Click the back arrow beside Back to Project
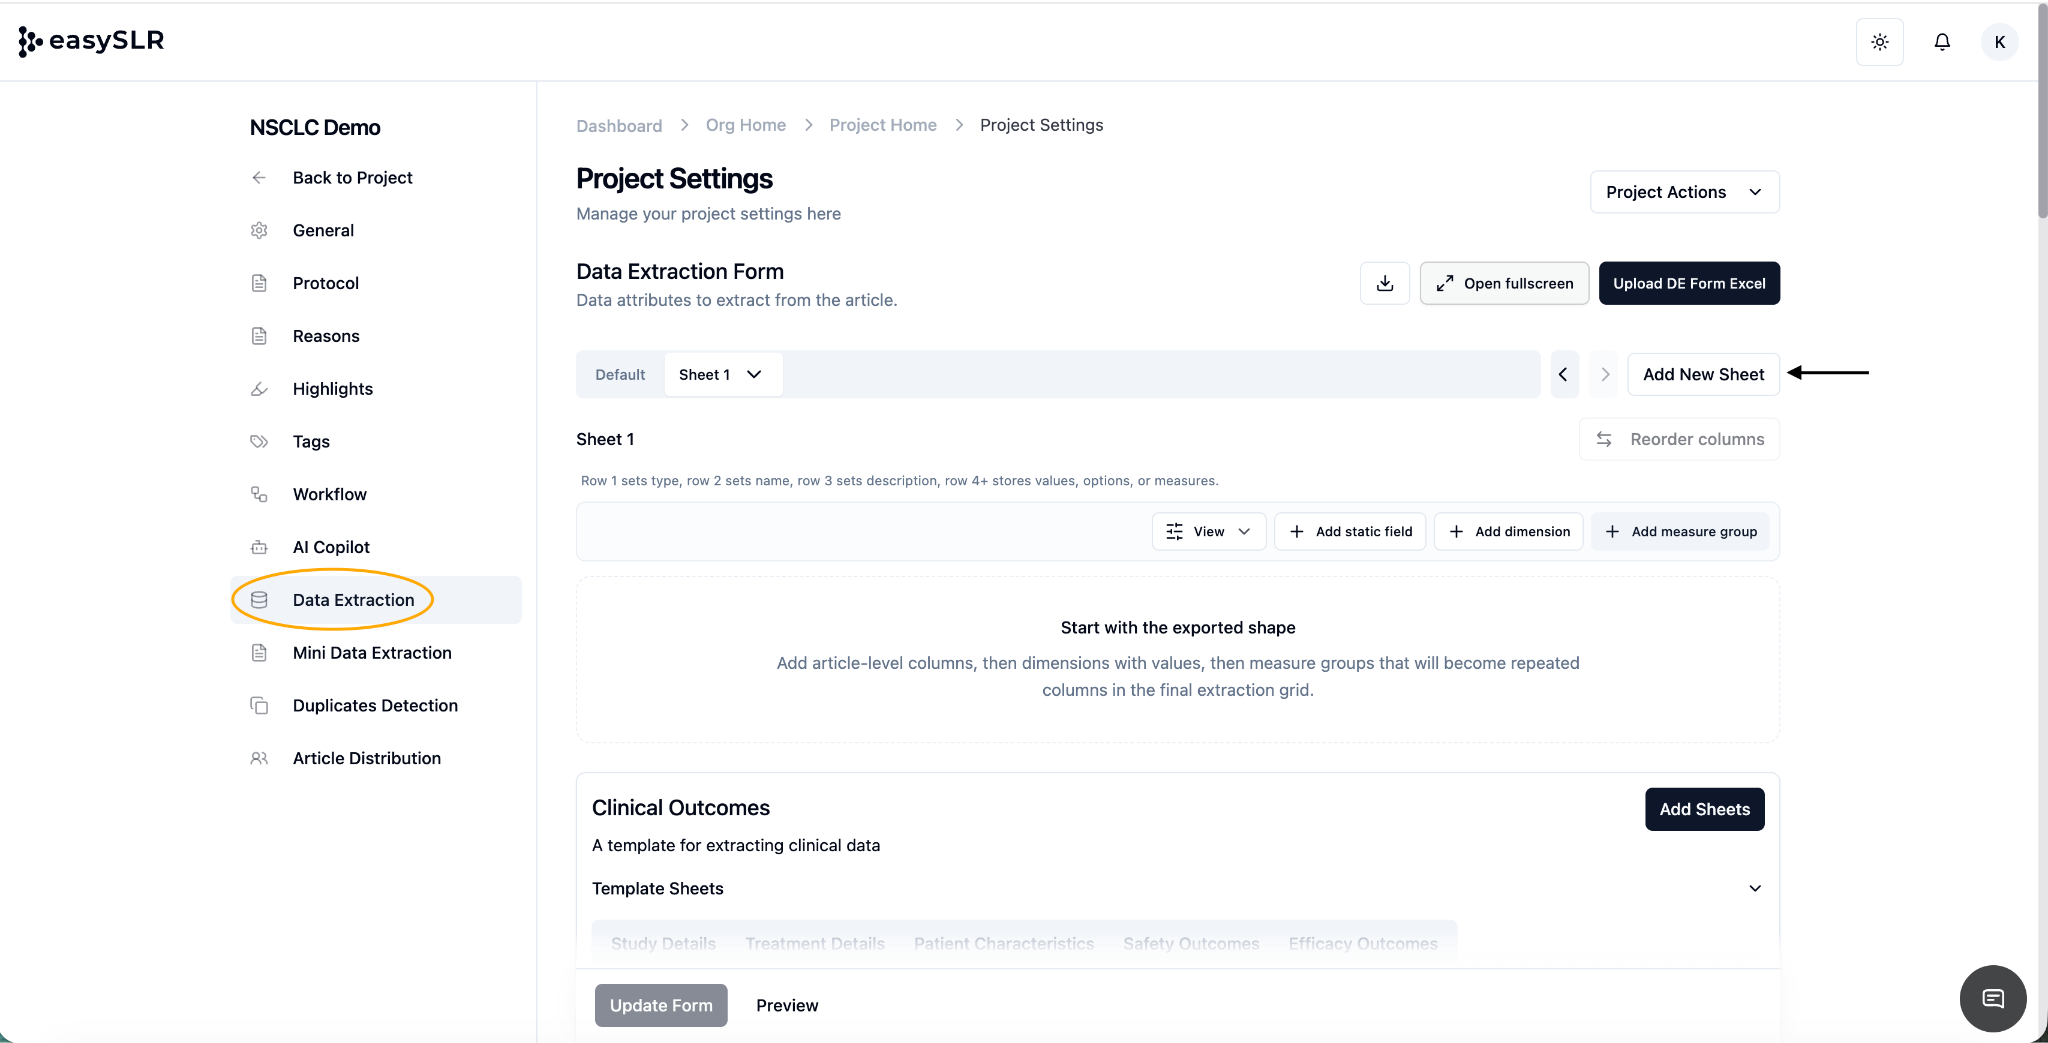This screenshot has height=1043, width=2048. coord(259,178)
